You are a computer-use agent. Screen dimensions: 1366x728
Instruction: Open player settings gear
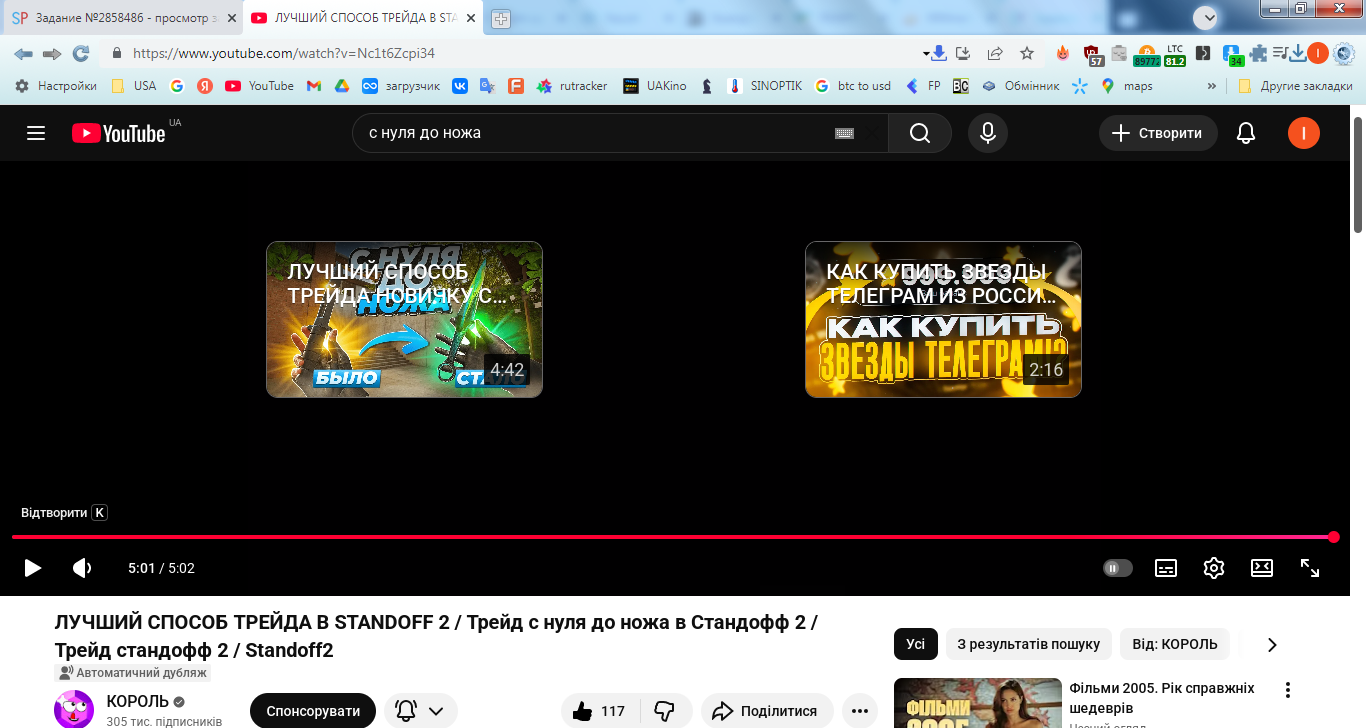coord(1214,568)
